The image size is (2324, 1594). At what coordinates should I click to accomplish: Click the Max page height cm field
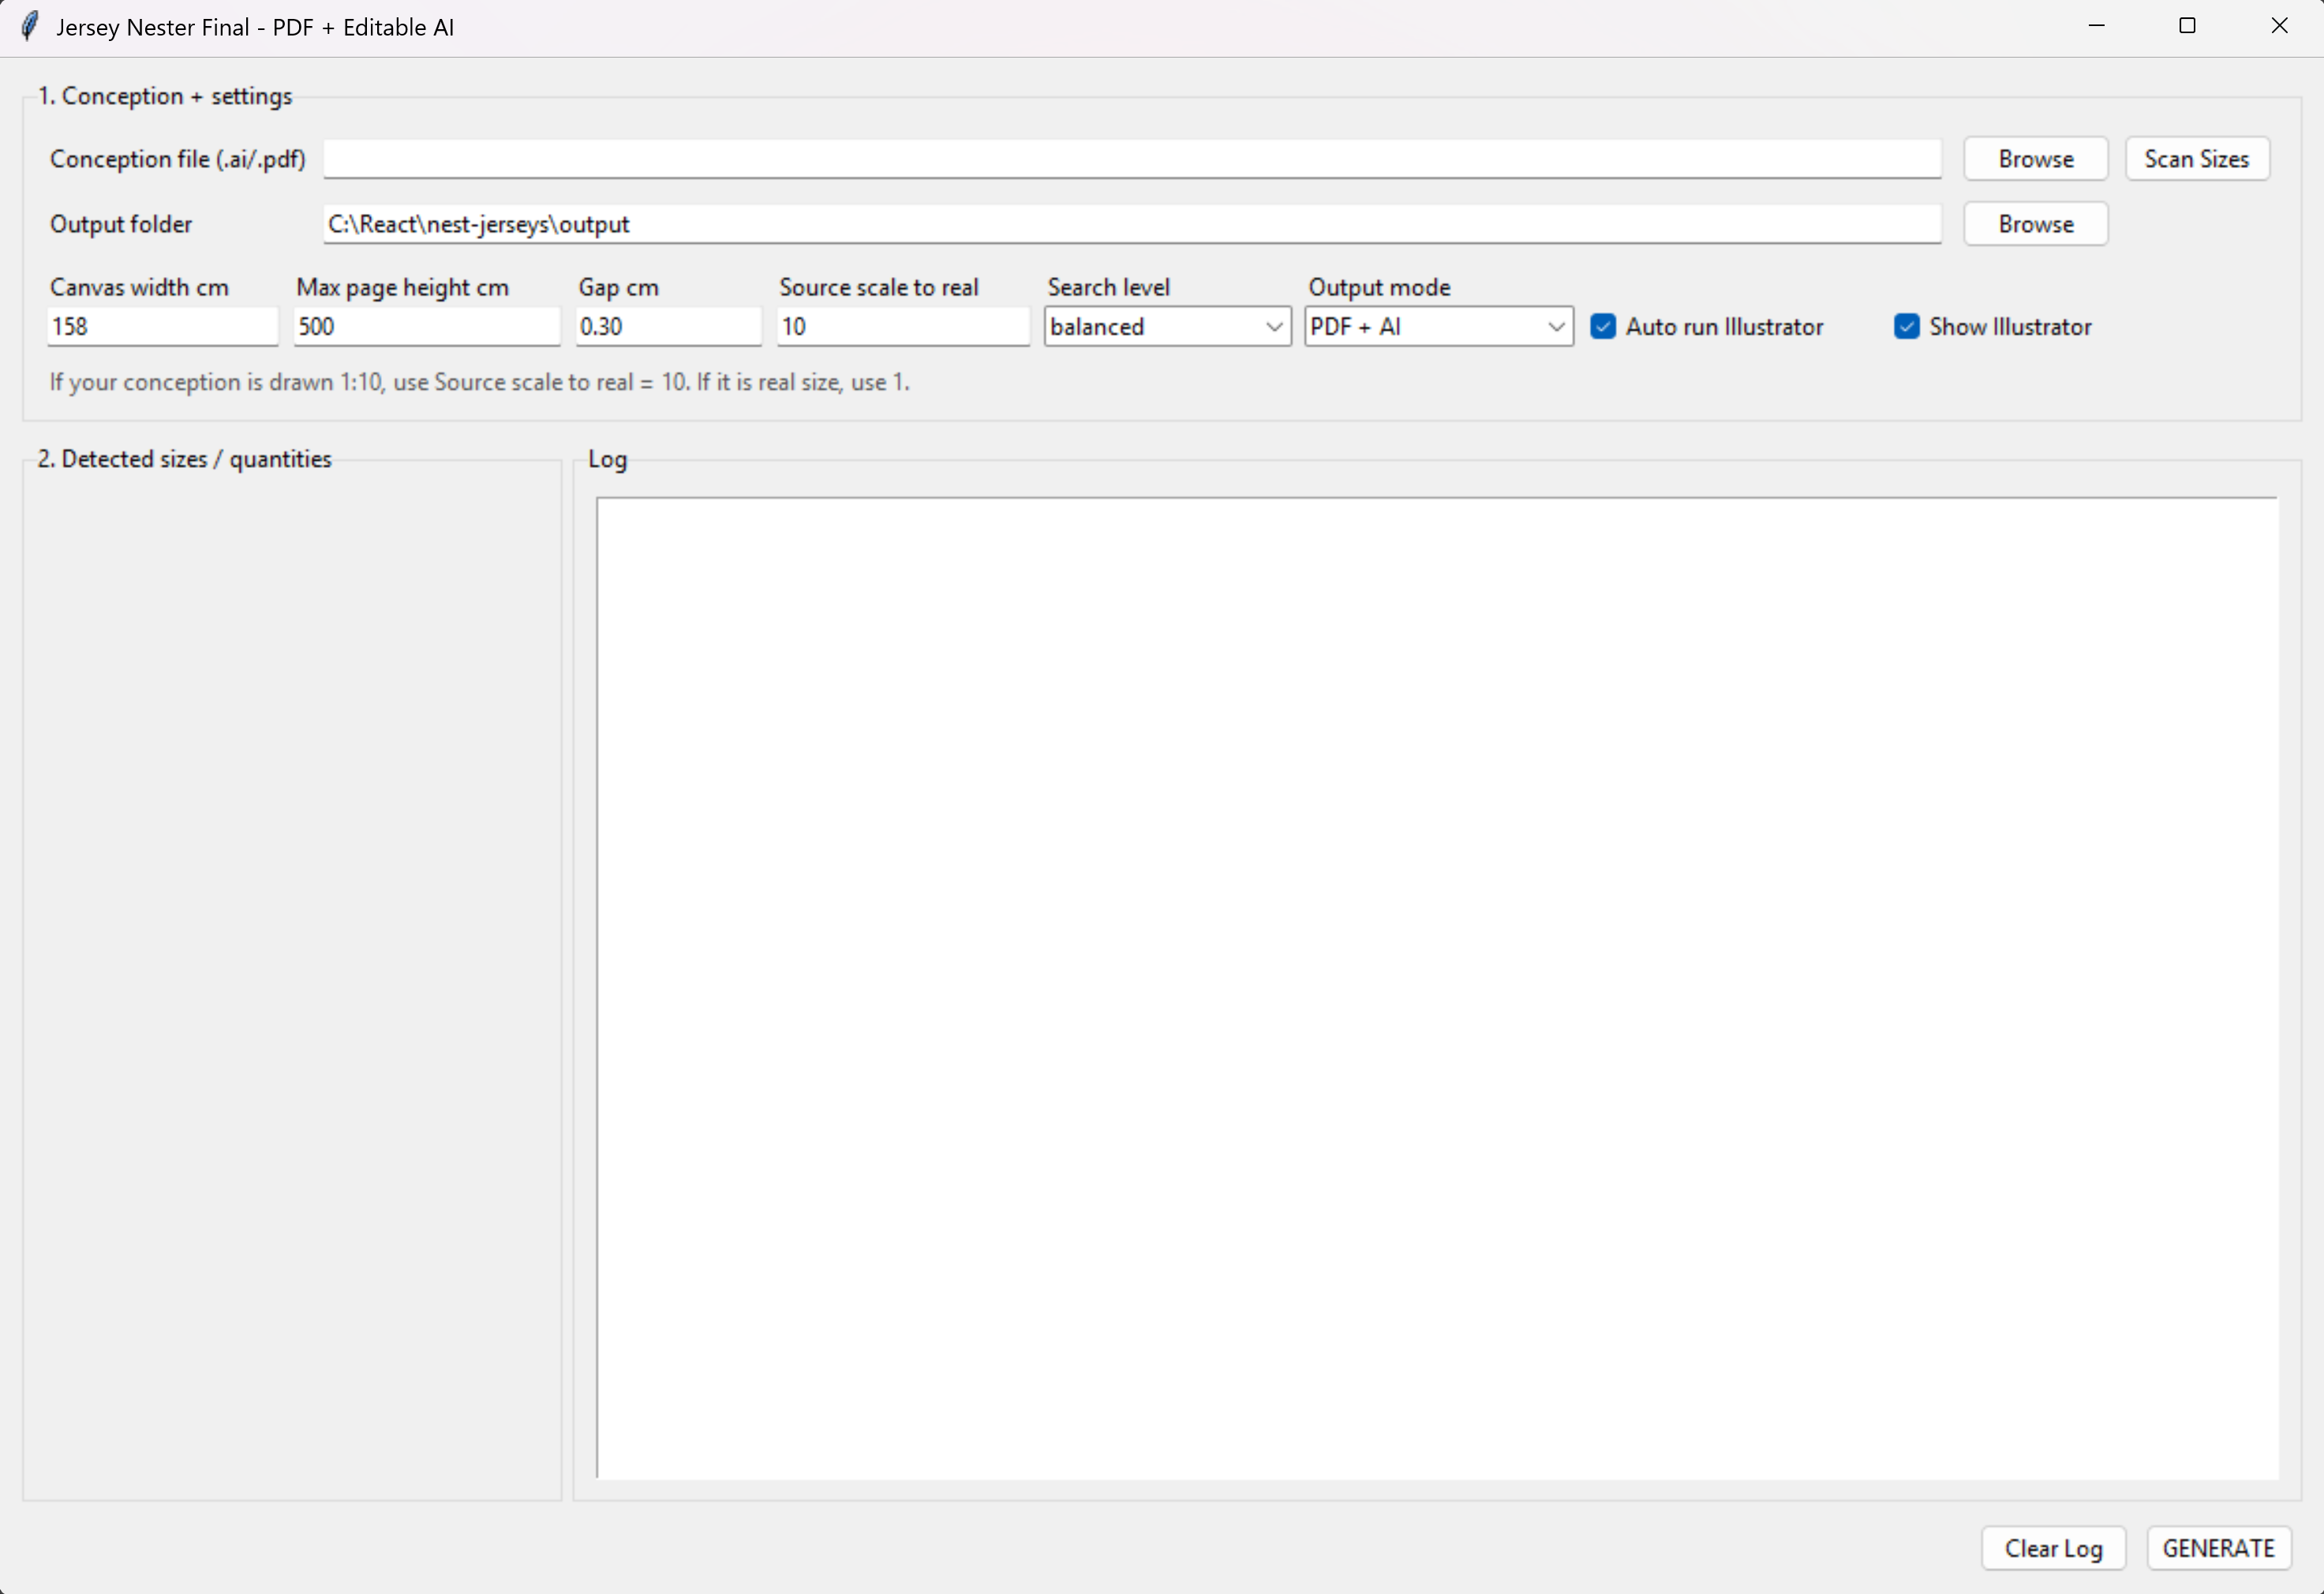[x=427, y=326]
